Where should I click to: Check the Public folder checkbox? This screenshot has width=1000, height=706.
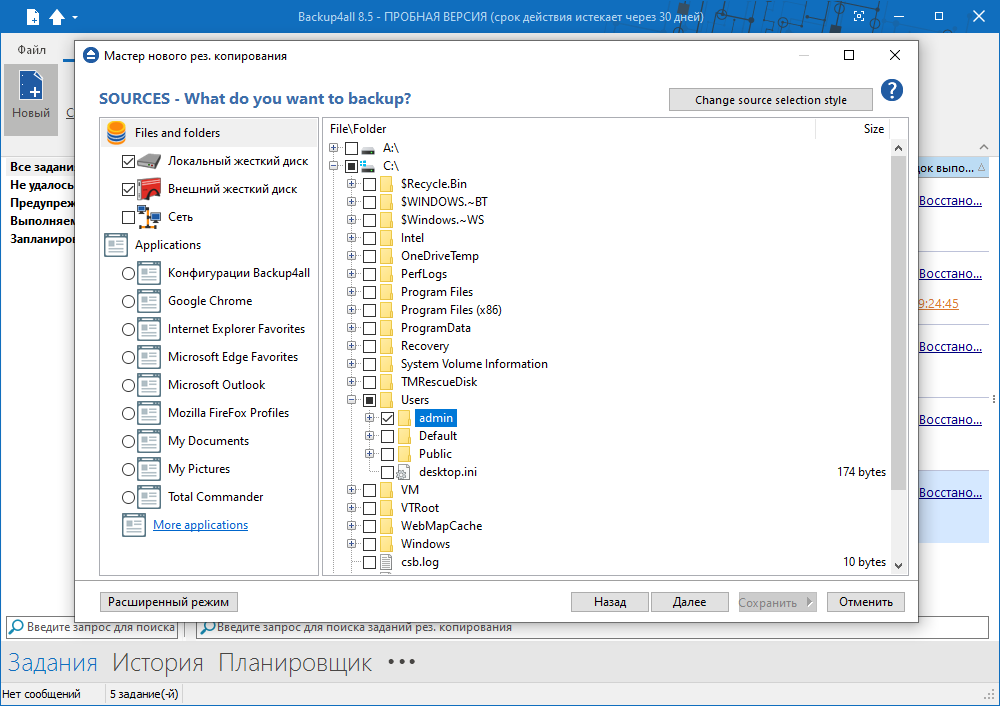[387, 454]
